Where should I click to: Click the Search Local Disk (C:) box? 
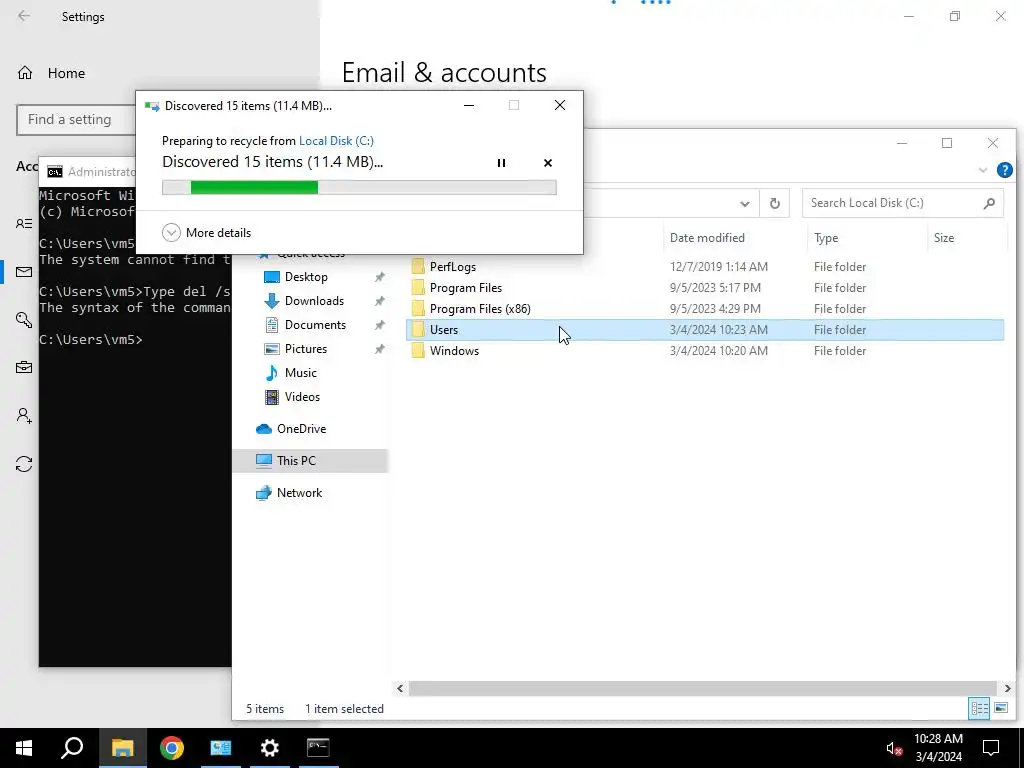[x=902, y=203]
